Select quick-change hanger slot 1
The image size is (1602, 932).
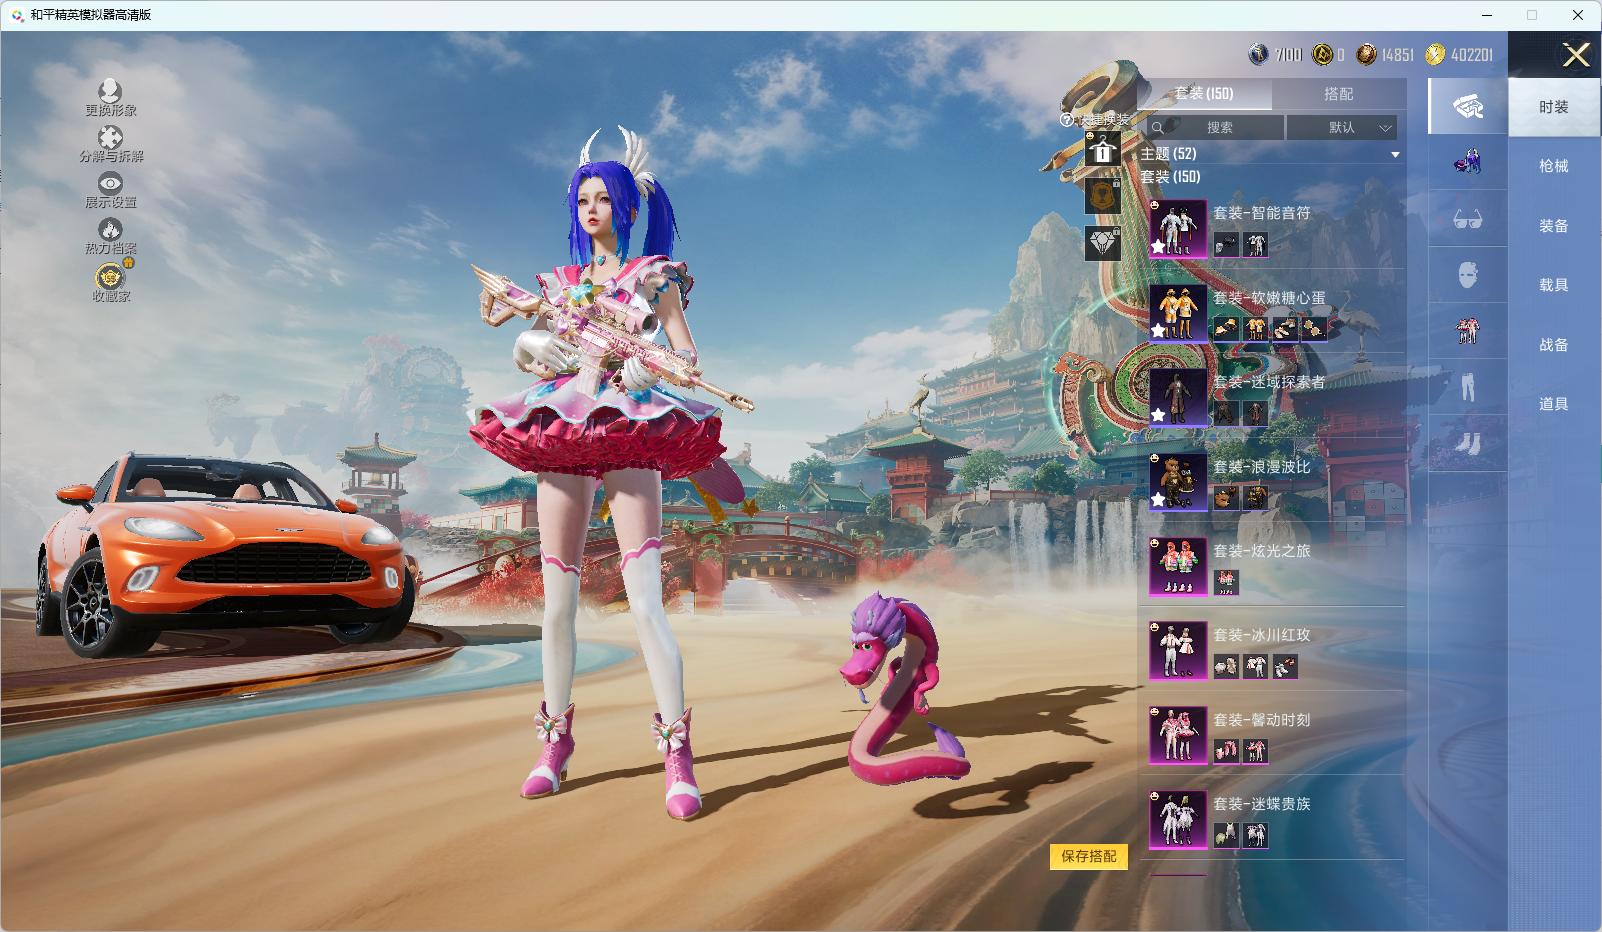point(1103,151)
